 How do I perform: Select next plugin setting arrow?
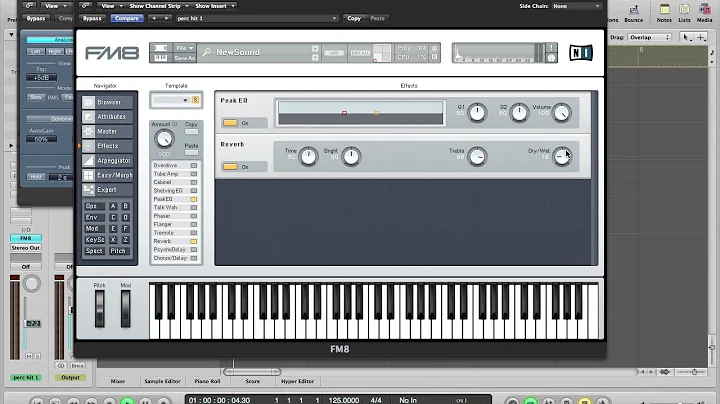[x=166, y=18]
